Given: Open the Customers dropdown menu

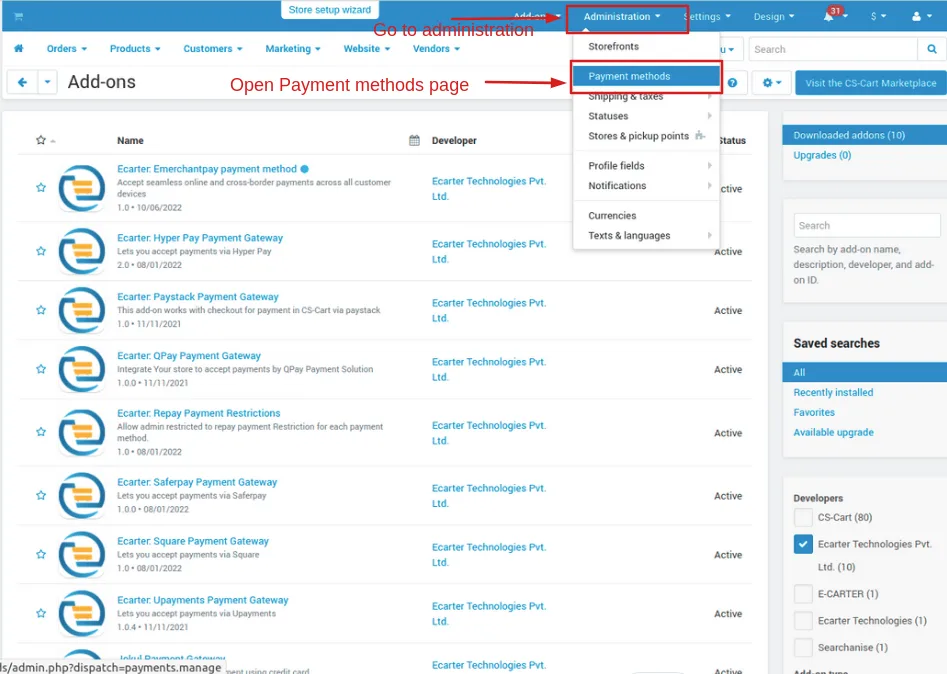Looking at the screenshot, I should 213,48.
